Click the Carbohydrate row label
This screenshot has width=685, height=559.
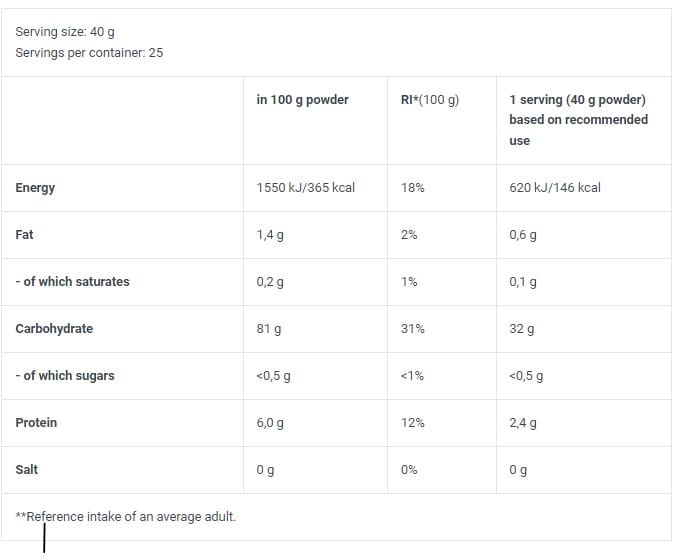(x=54, y=329)
